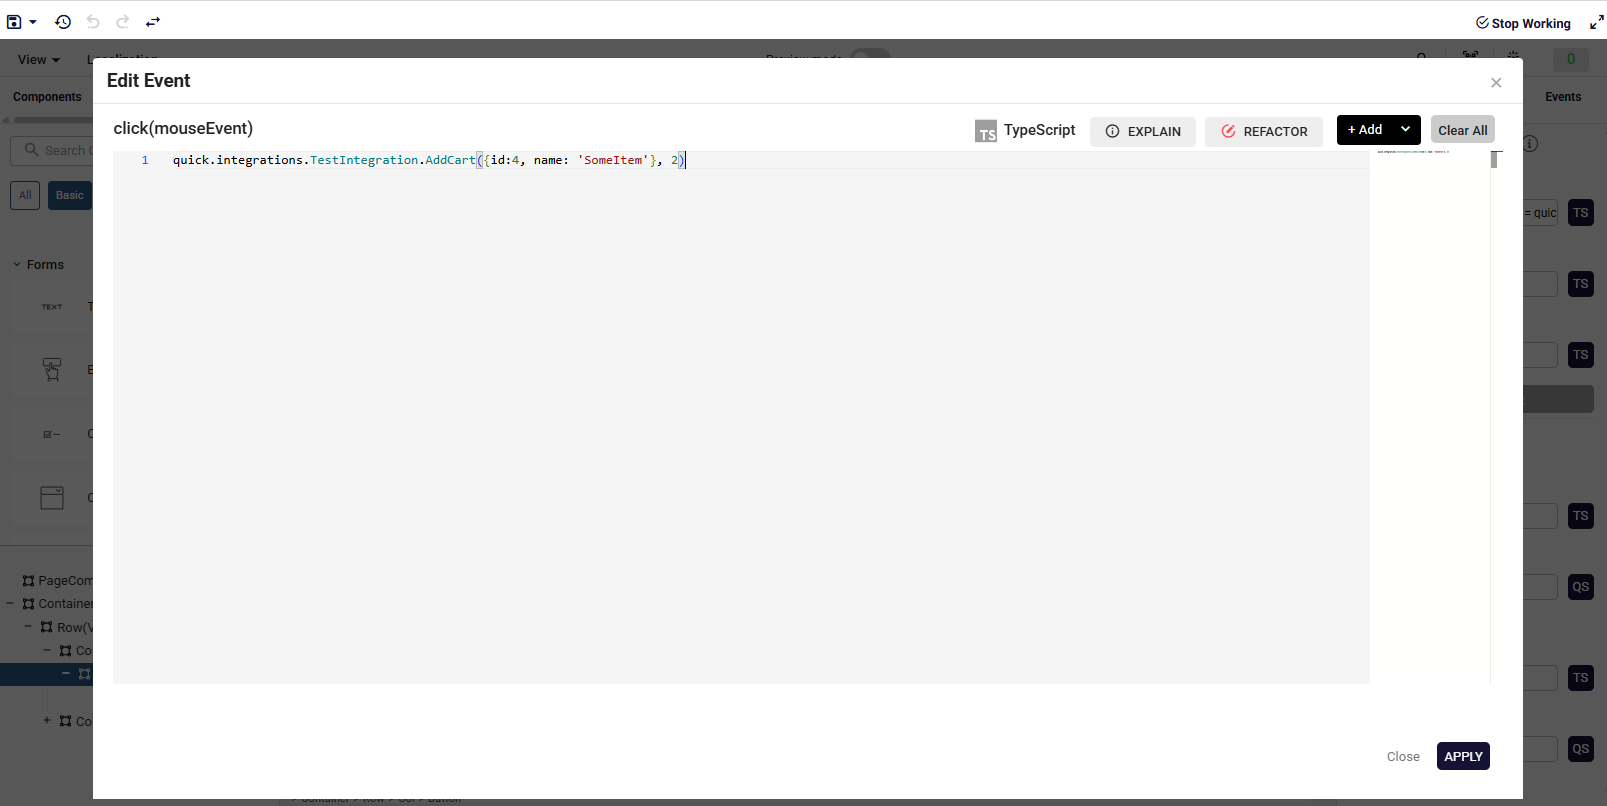The height and width of the screenshot is (806, 1607).
Task: Click the save icon in the top toolbar
Action: [x=14, y=22]
